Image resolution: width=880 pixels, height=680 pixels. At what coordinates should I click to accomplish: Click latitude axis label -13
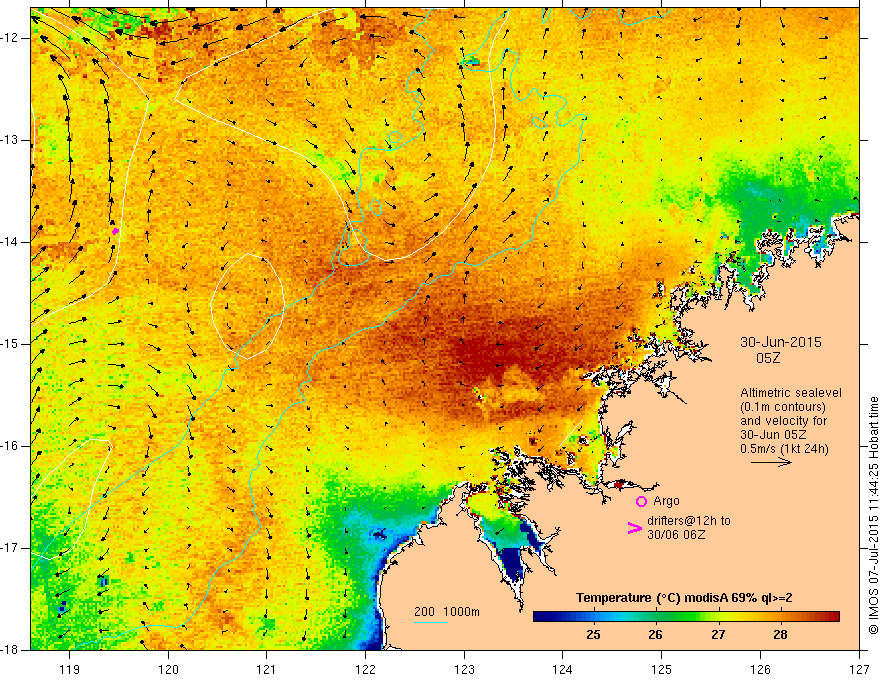[11, 140]
